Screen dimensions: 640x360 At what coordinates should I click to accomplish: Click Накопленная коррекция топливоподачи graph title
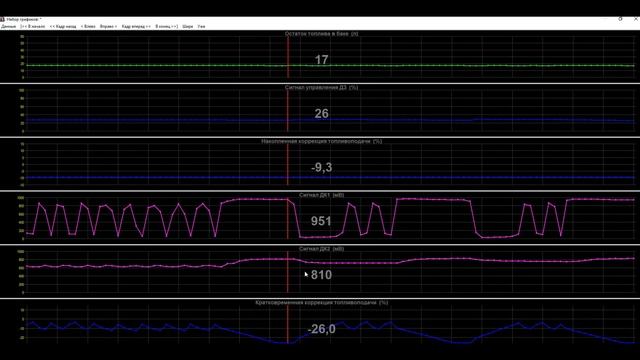[x=322, y=141]
